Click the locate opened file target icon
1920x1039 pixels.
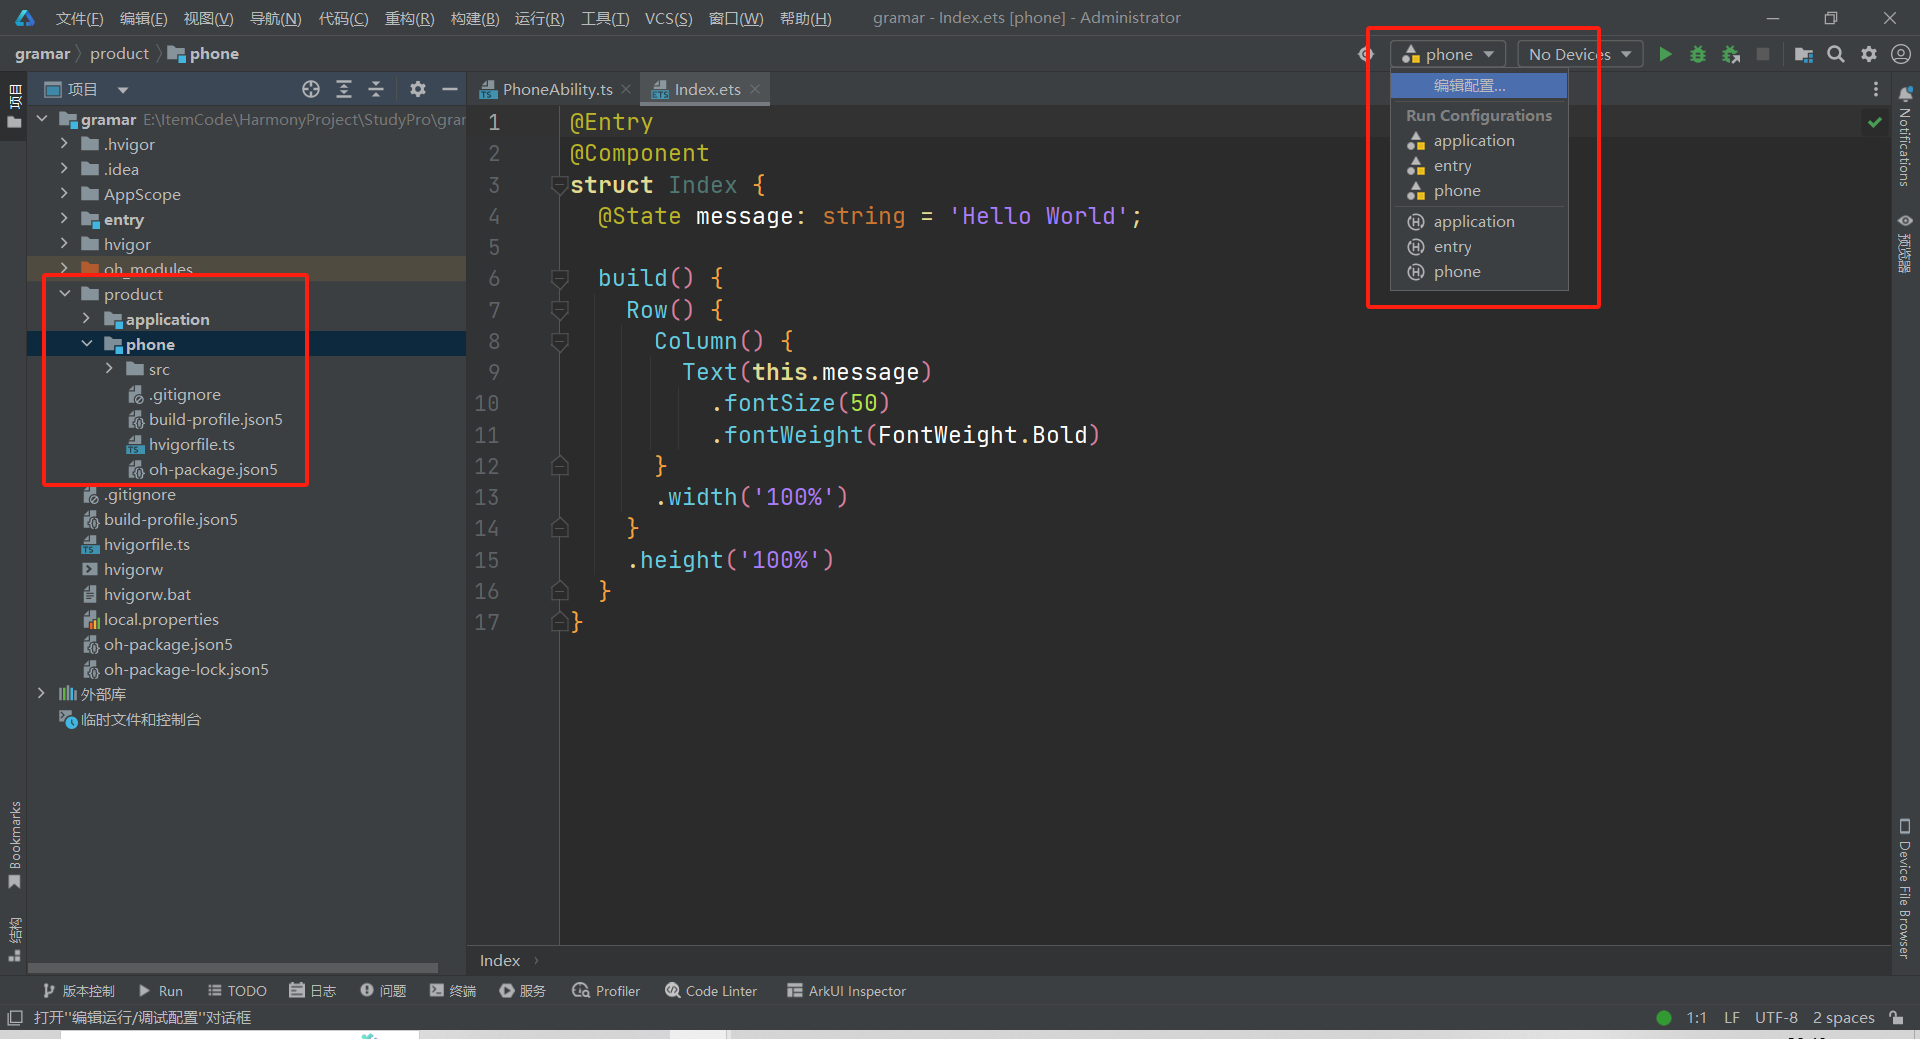[x=311, y=89]
